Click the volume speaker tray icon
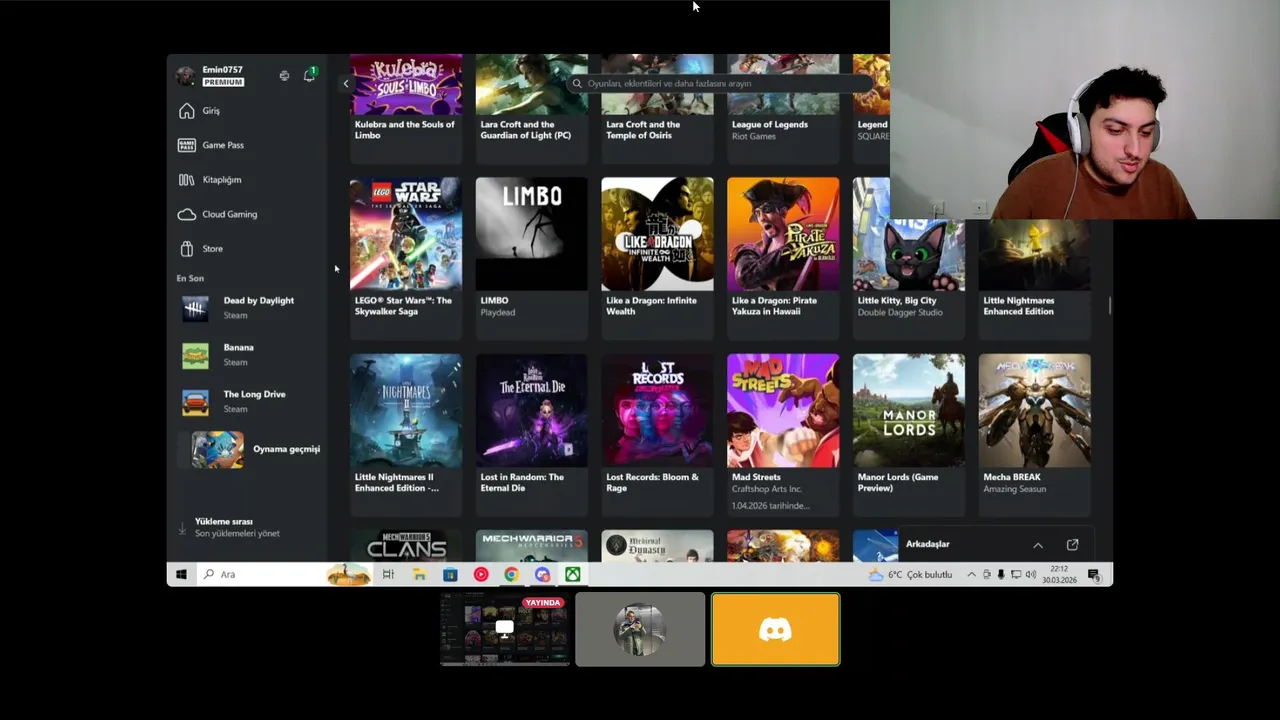The height and width of the screenshot is (720, 1280). [x=1031, y=575]
